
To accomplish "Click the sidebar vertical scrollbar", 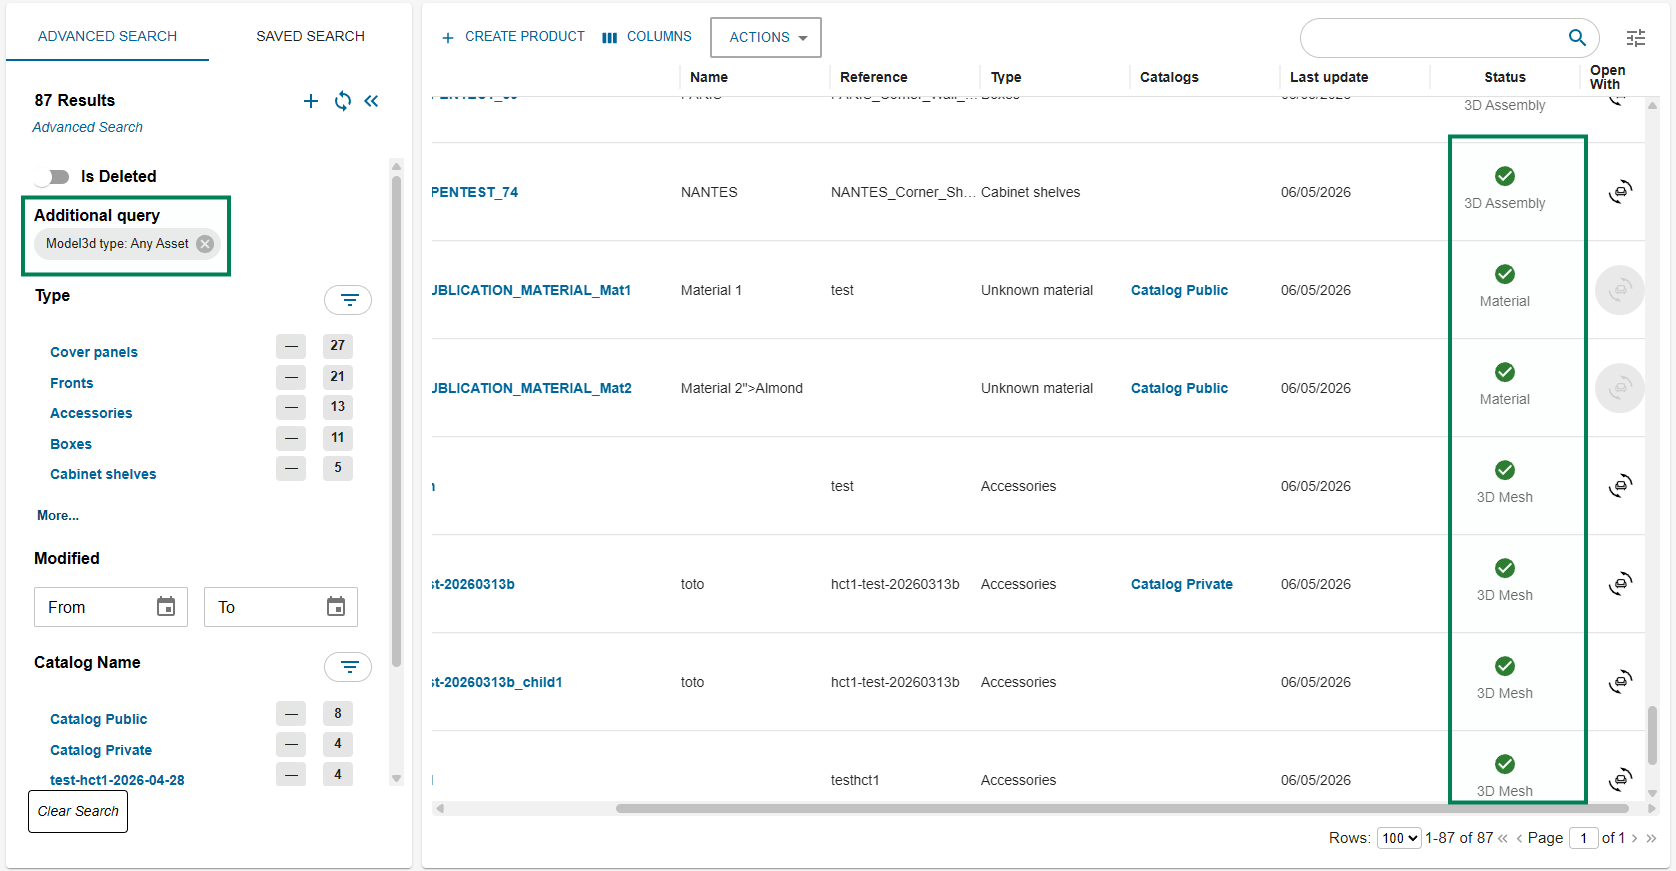I will pos(396,420).
